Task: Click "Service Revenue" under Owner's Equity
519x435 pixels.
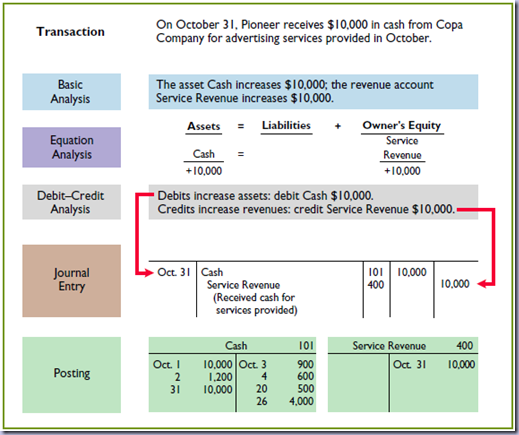Action: (x=402, y=148)
